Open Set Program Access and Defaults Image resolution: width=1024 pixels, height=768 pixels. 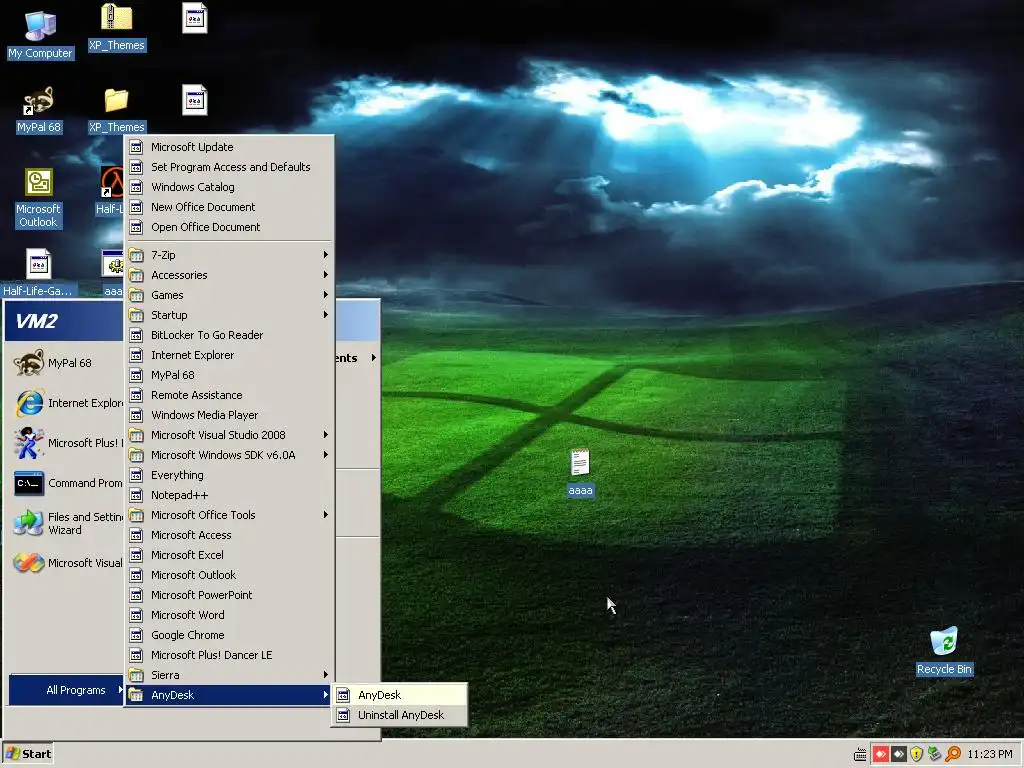coord(229,167)
